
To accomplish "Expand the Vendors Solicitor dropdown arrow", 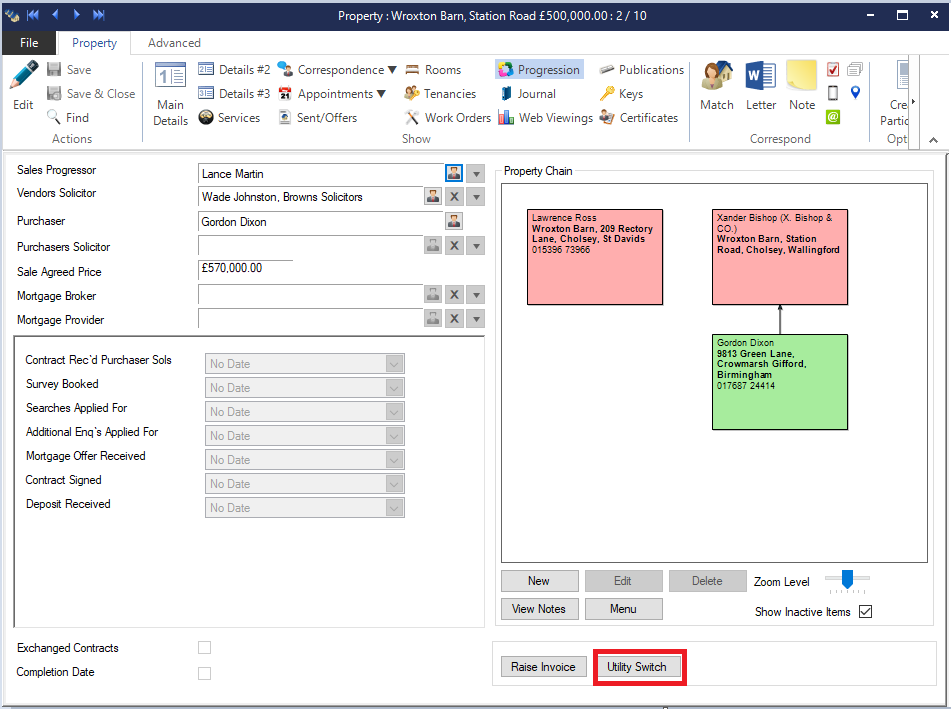I will click(x=476, y=197).
